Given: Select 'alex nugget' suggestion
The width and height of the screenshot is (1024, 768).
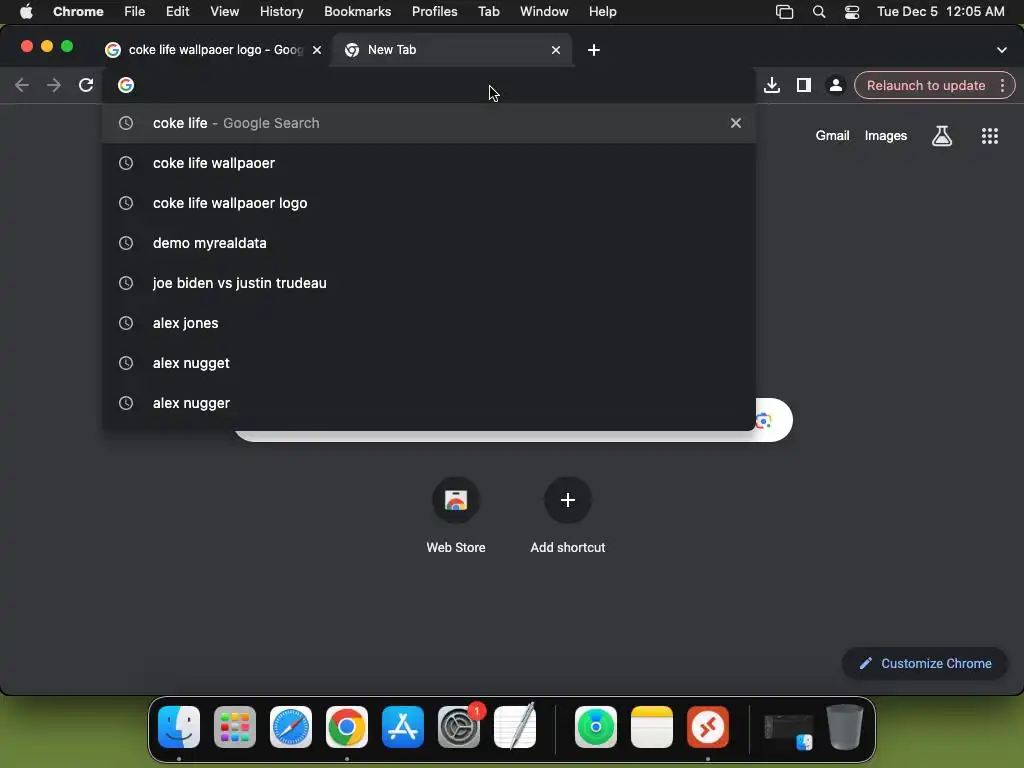Looking at the screenshot, I should pyautogui.click(x=429, y=363).
